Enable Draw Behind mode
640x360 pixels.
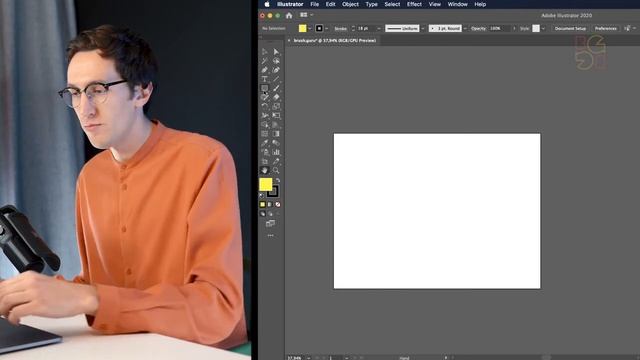click(x=270, y=213)
